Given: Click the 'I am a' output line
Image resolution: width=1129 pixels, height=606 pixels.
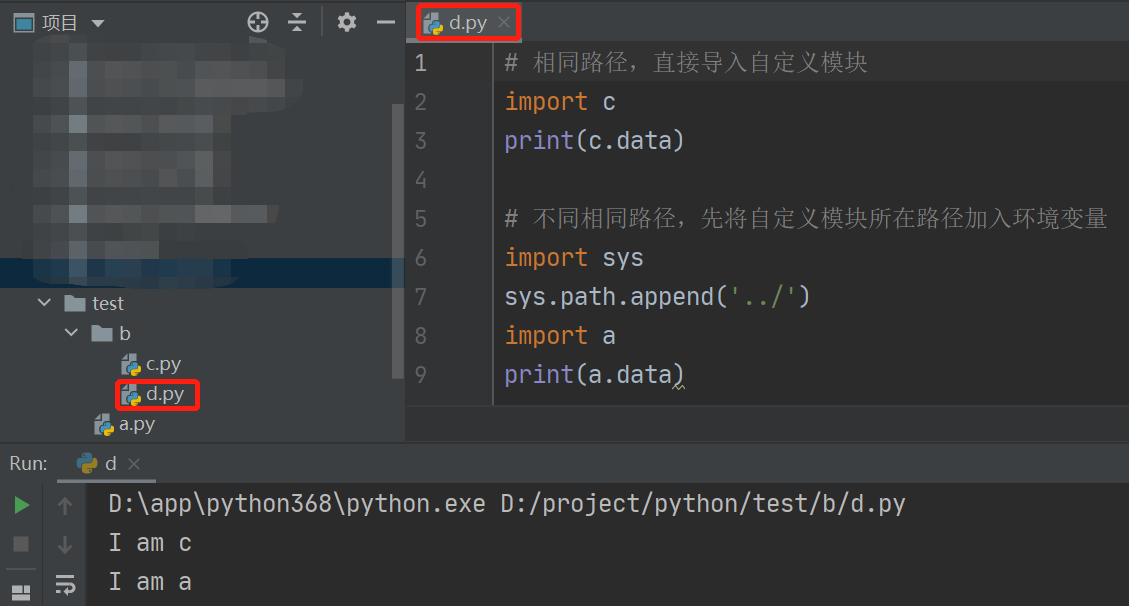Looking at the screenshot, I should [150, 582].
